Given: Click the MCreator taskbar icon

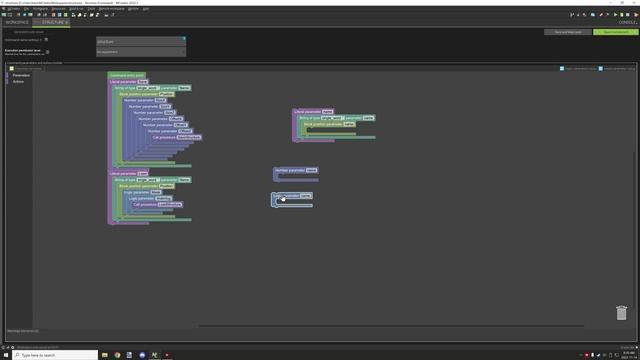Looking at the screenshot, I should (154, 355).
